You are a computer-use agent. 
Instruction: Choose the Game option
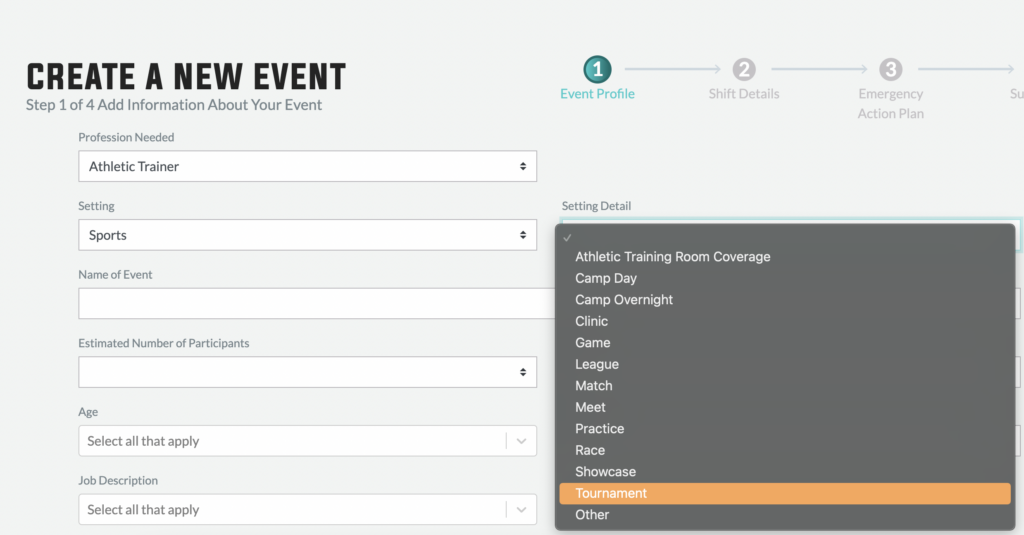pos(592,343)
